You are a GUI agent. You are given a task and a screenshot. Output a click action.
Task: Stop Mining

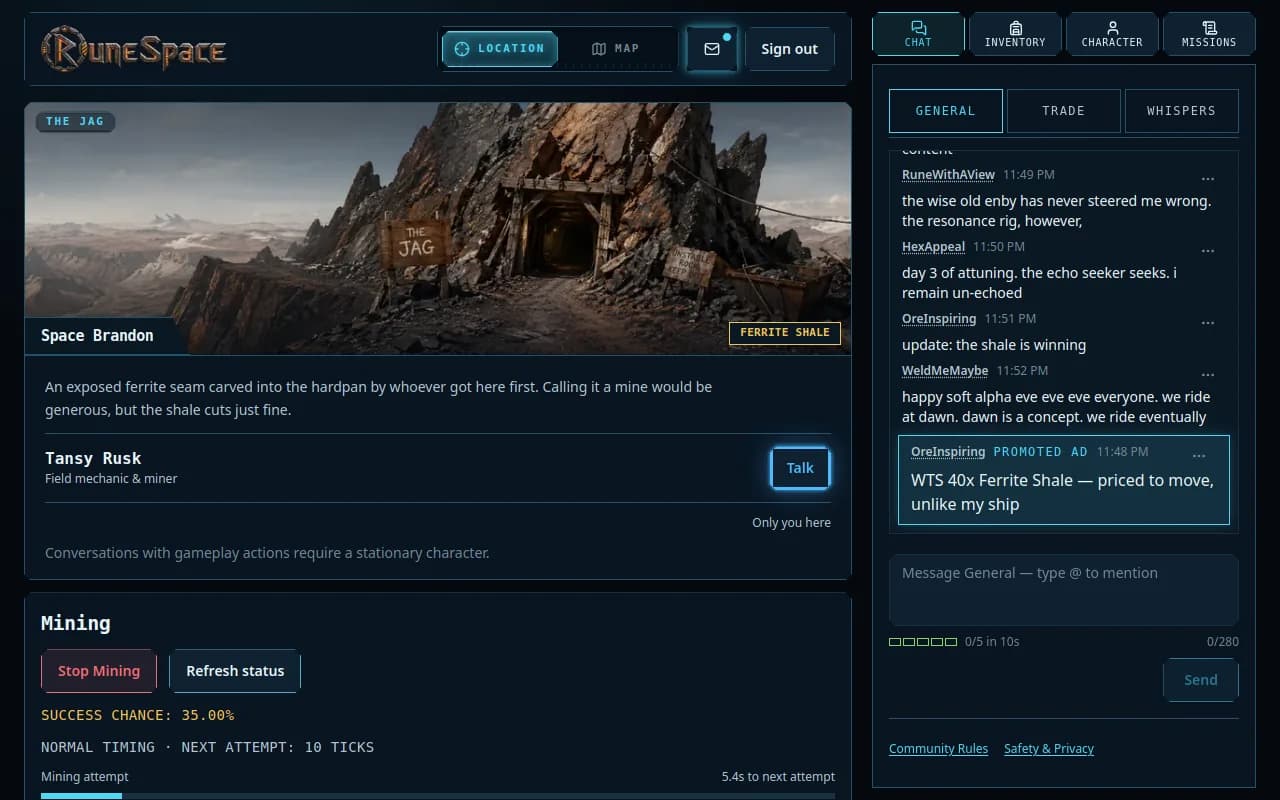(x=99, y=671)
